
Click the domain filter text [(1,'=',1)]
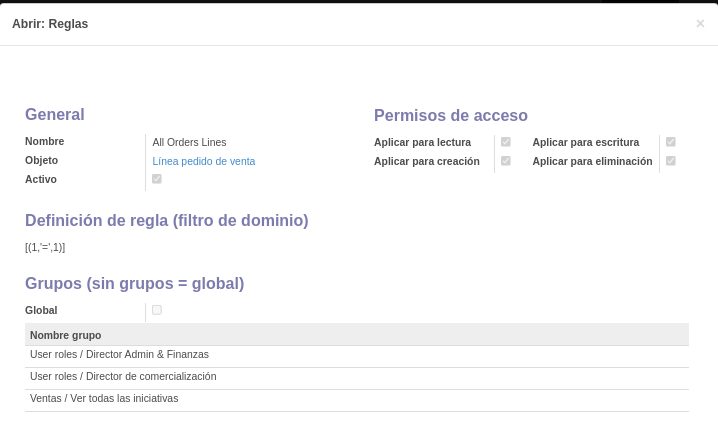point(45,248)
